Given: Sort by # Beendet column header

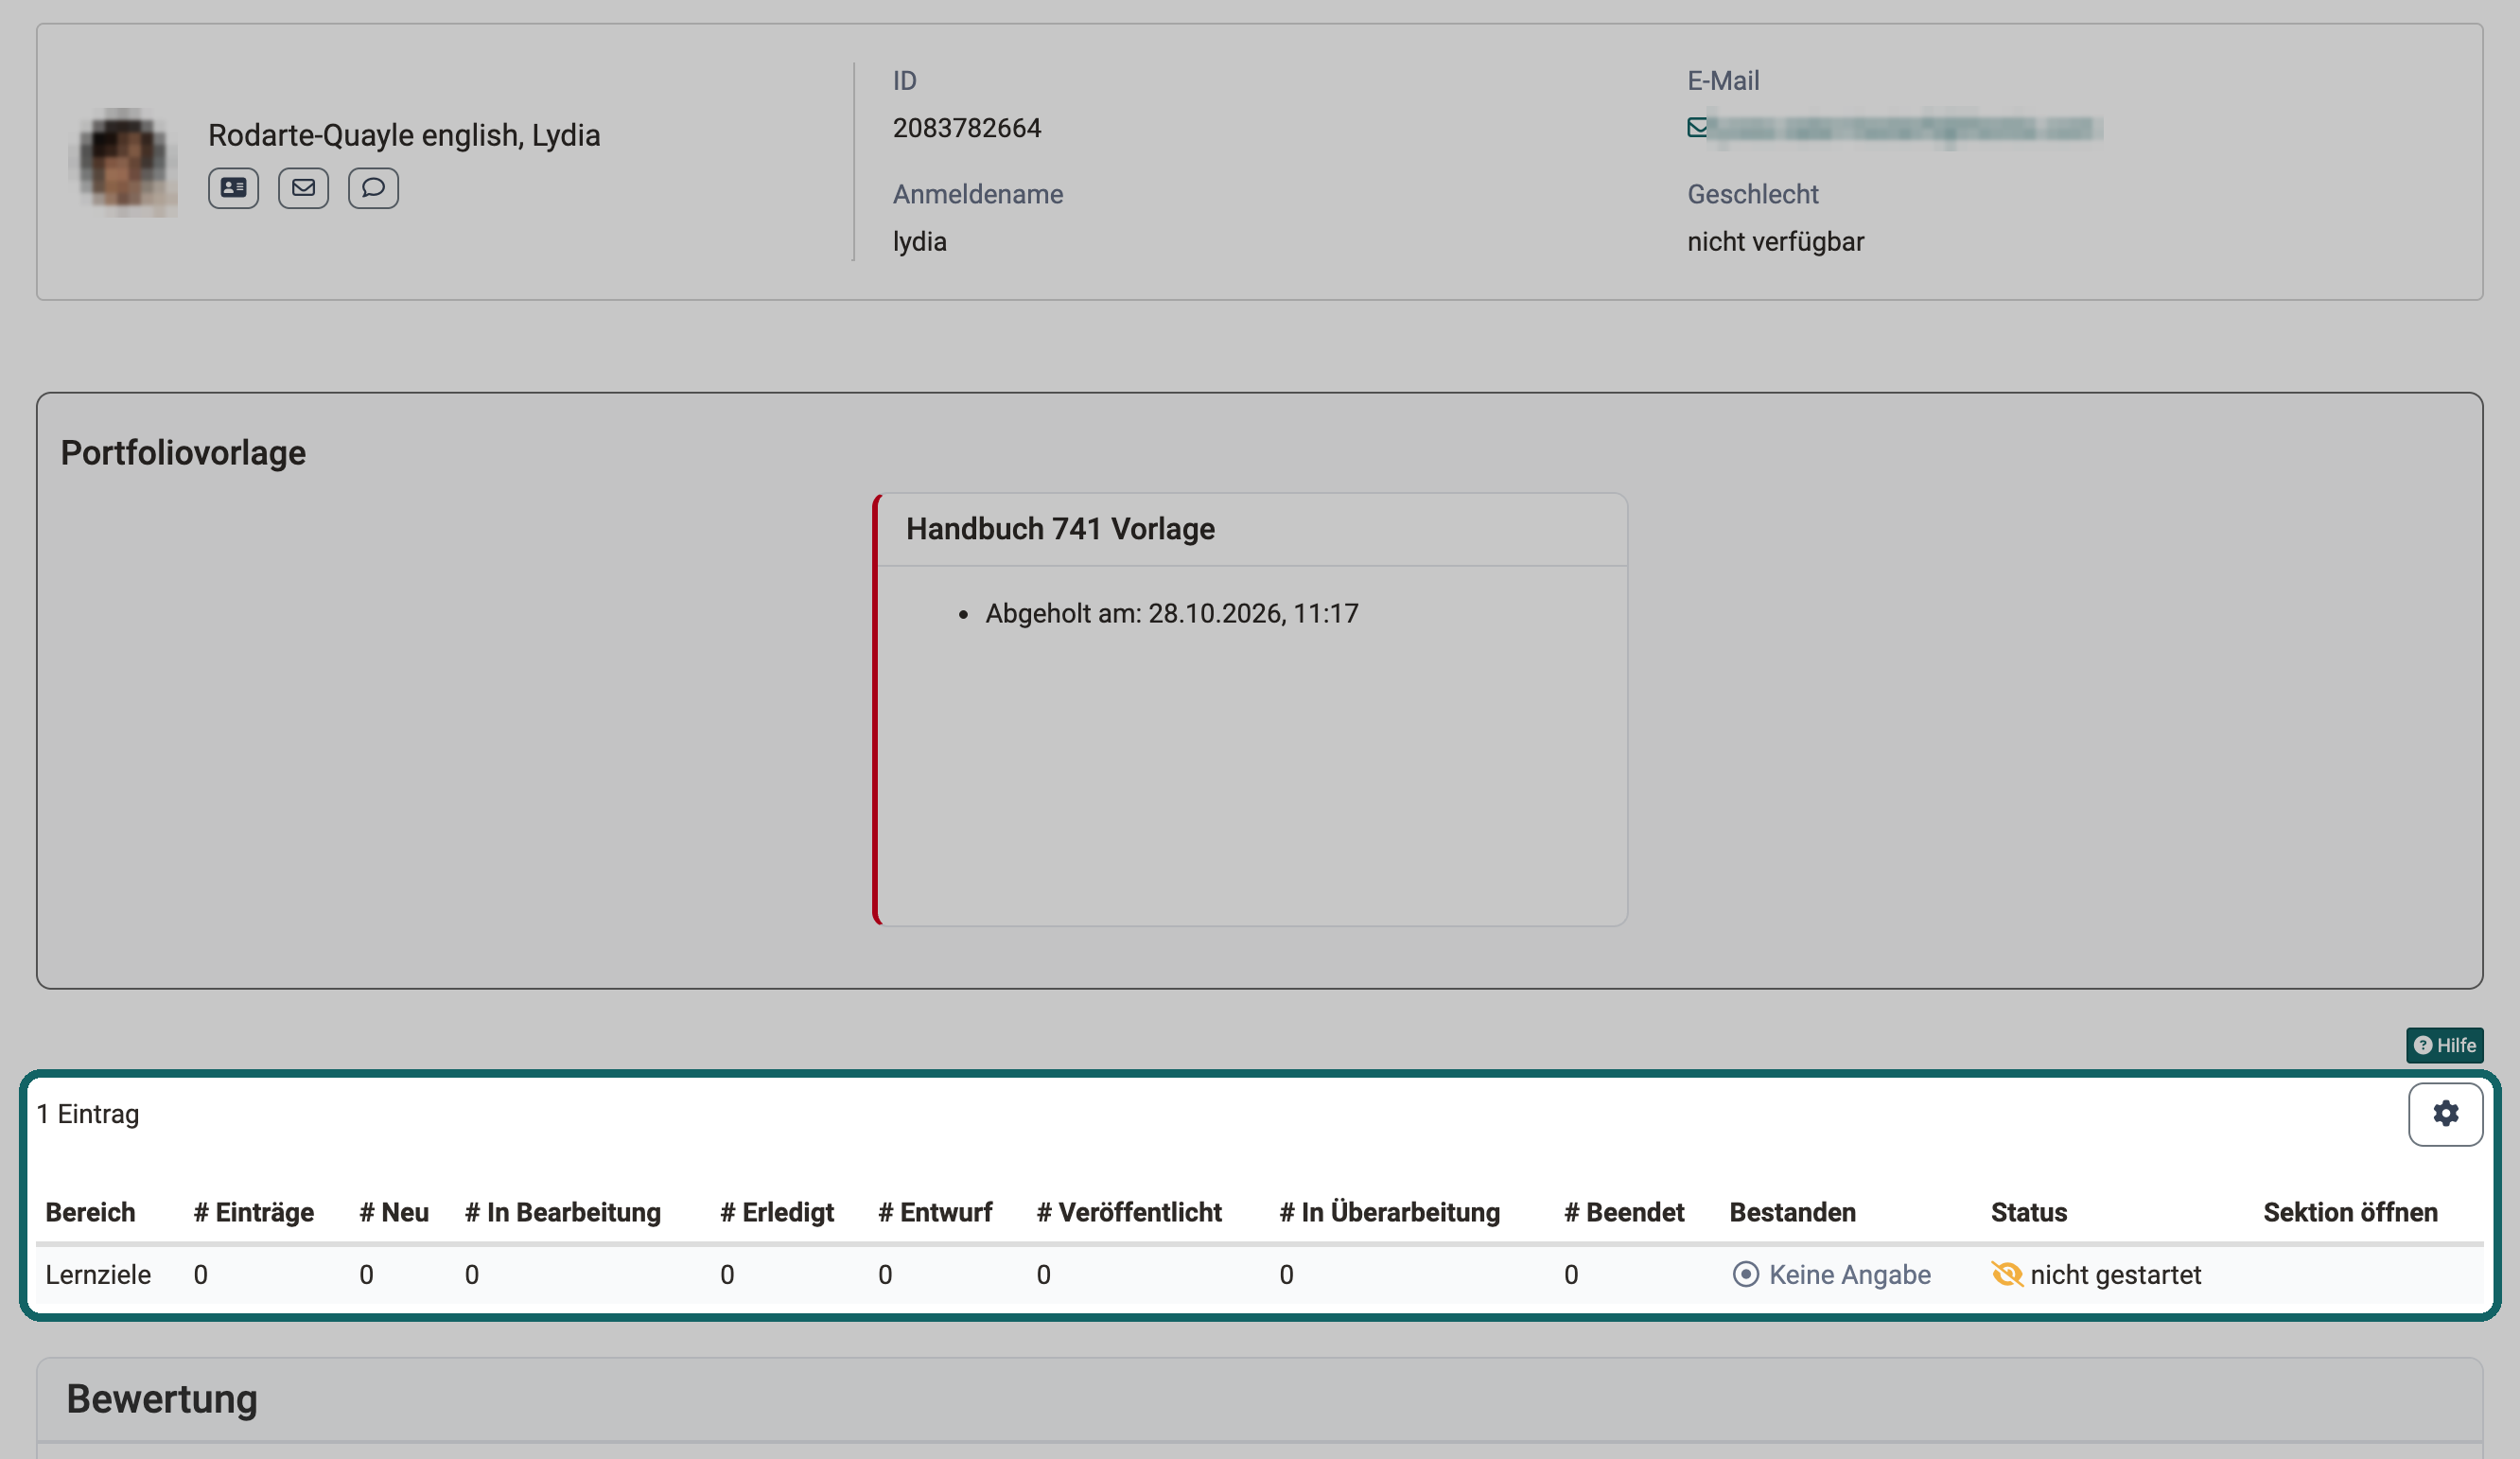Looking at the screenshot, I should [x=1624, y=1212].
